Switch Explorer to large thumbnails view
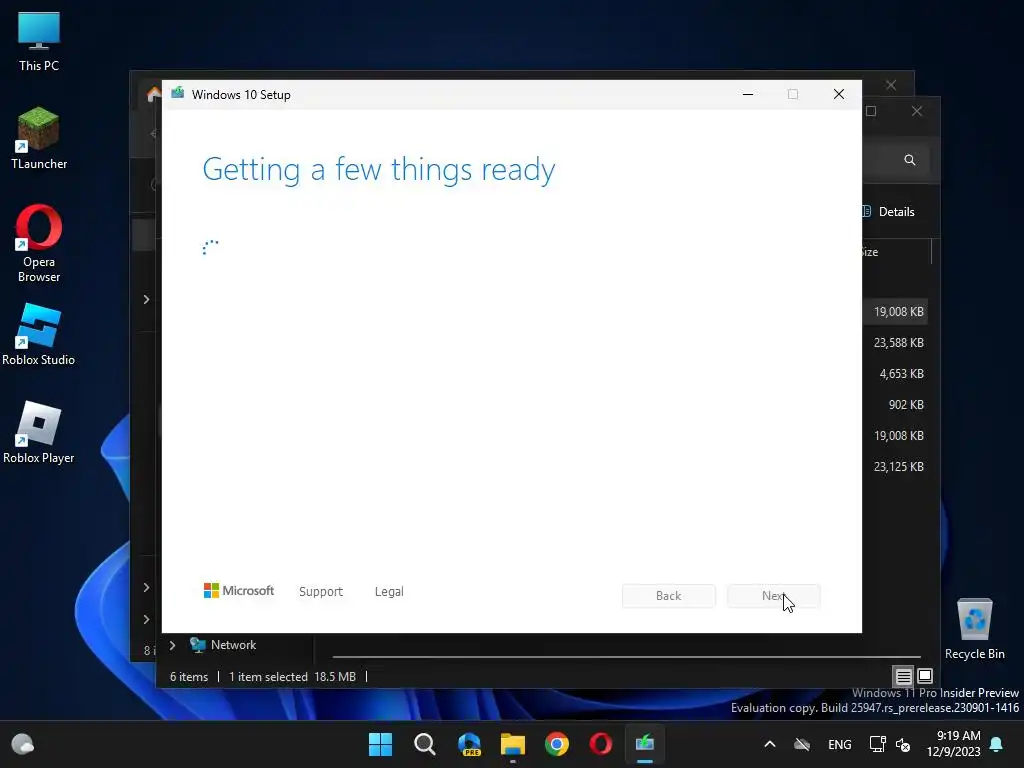This screenshot has height=768, width=1024. click(925, 677)
